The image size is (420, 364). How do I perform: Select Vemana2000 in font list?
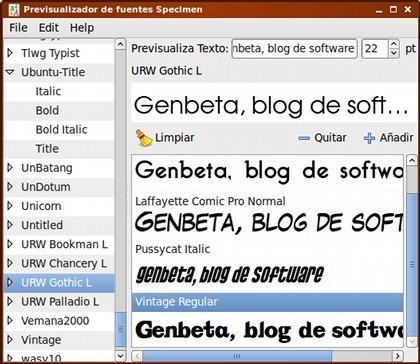coord(55,321)
